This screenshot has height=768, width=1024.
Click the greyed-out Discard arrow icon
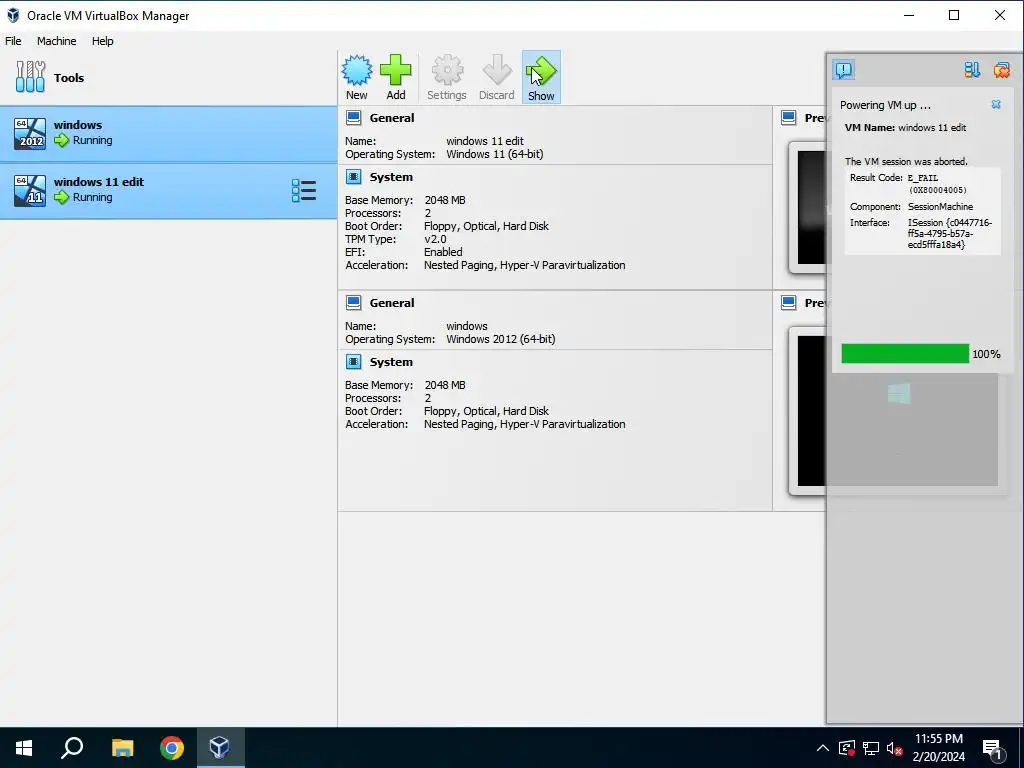tap(497, 70)
